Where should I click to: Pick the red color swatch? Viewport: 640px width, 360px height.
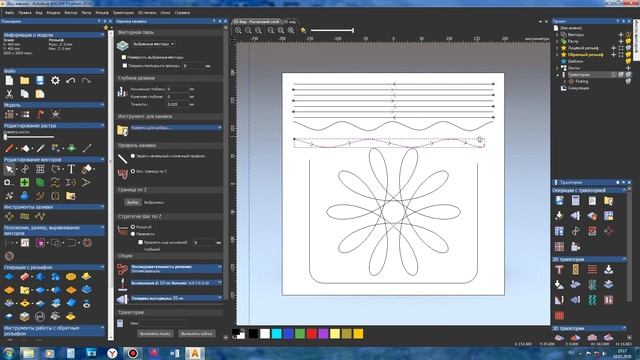(311, 334)
